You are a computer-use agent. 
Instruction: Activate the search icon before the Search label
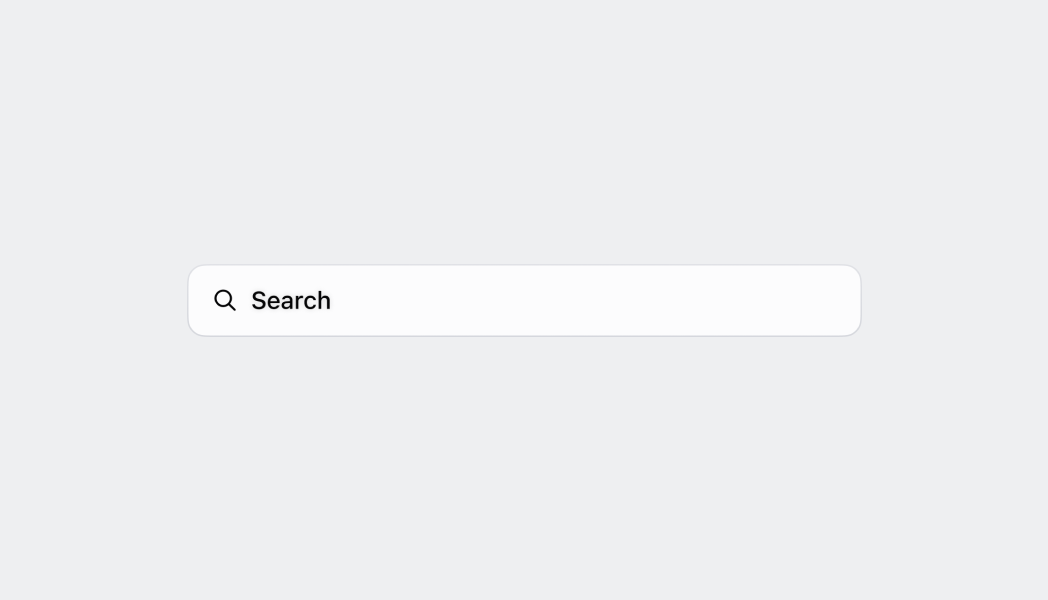click(x=225, y=300)
